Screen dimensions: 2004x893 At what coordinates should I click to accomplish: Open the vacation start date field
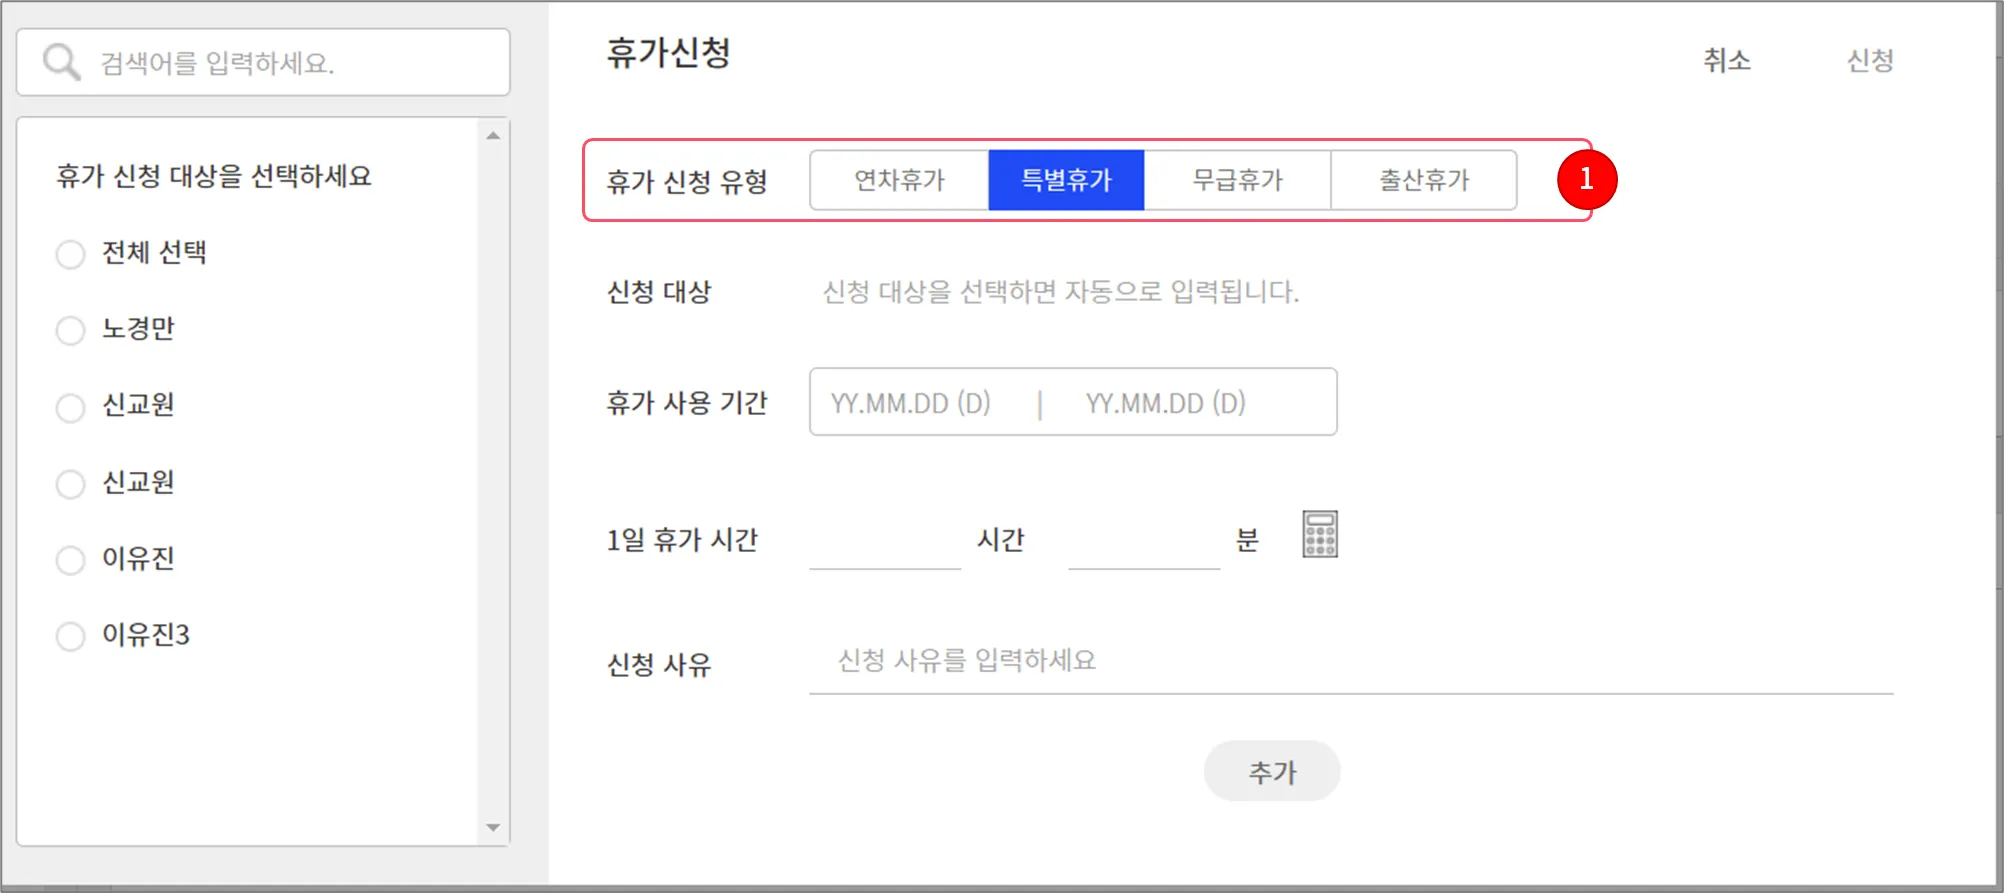pyautogui.click(x=911, y=403)
